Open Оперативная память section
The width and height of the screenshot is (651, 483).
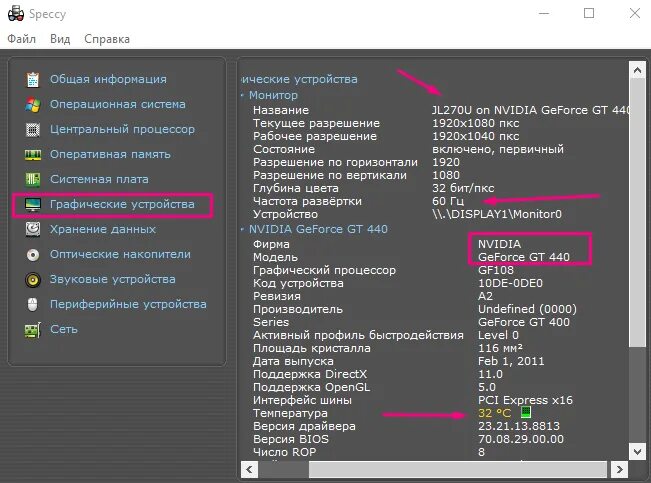110,154
